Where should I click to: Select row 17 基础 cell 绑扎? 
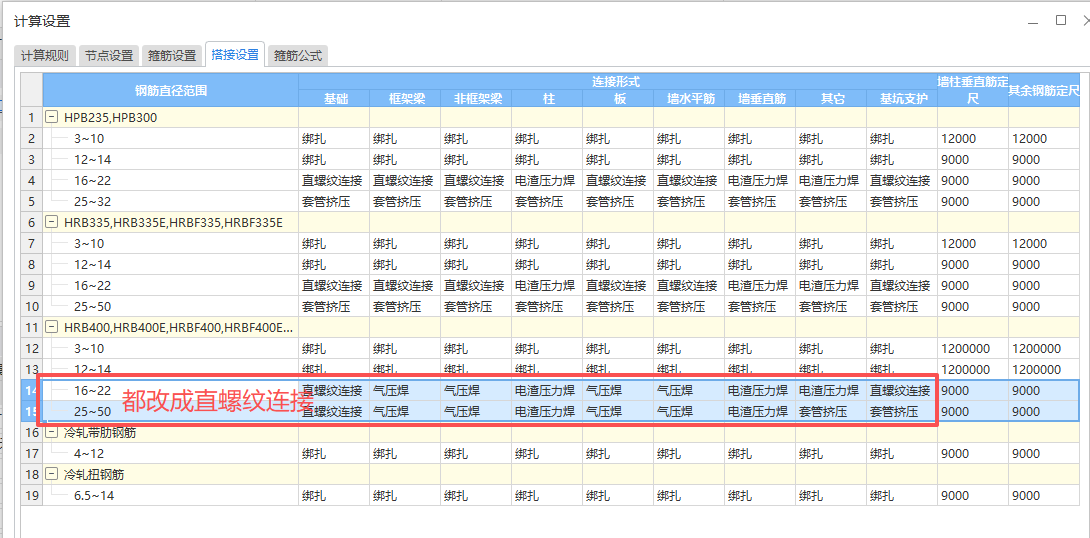334,454
